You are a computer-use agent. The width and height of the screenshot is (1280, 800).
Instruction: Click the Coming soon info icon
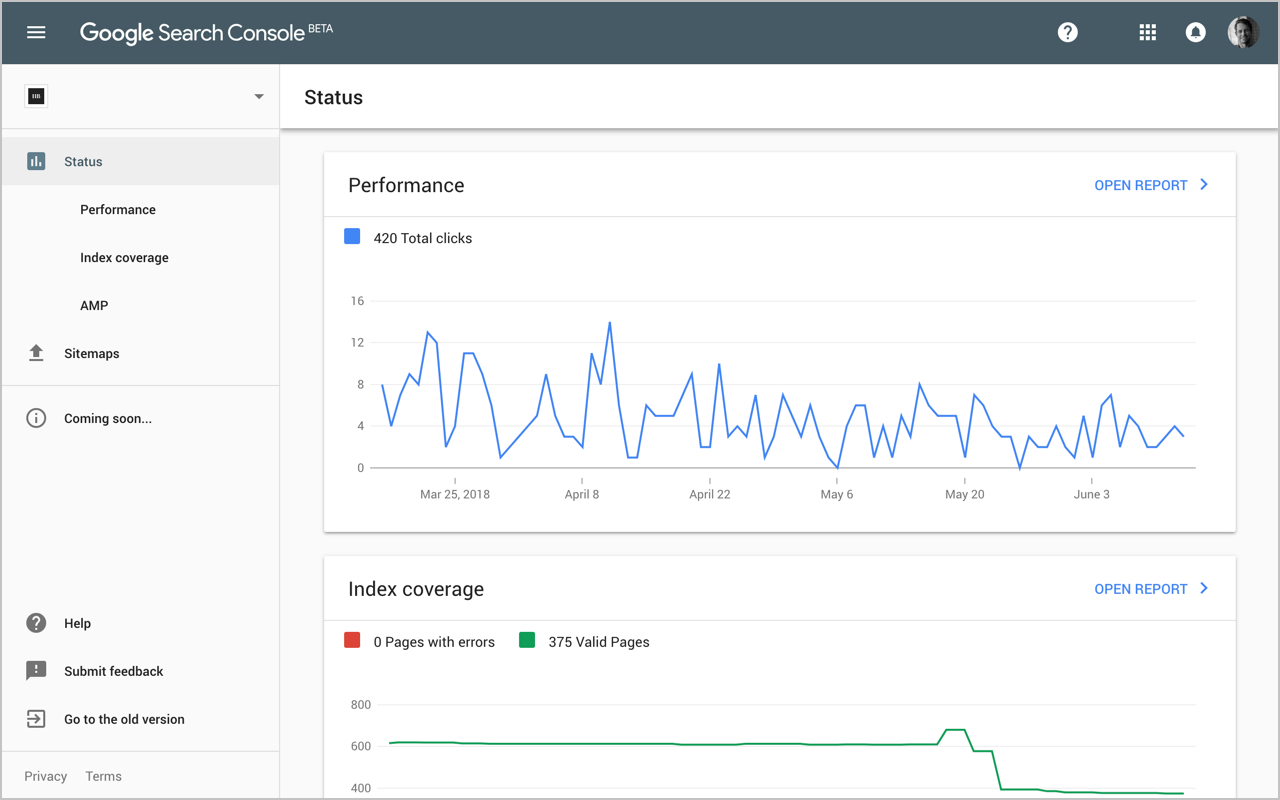[36, 418]
